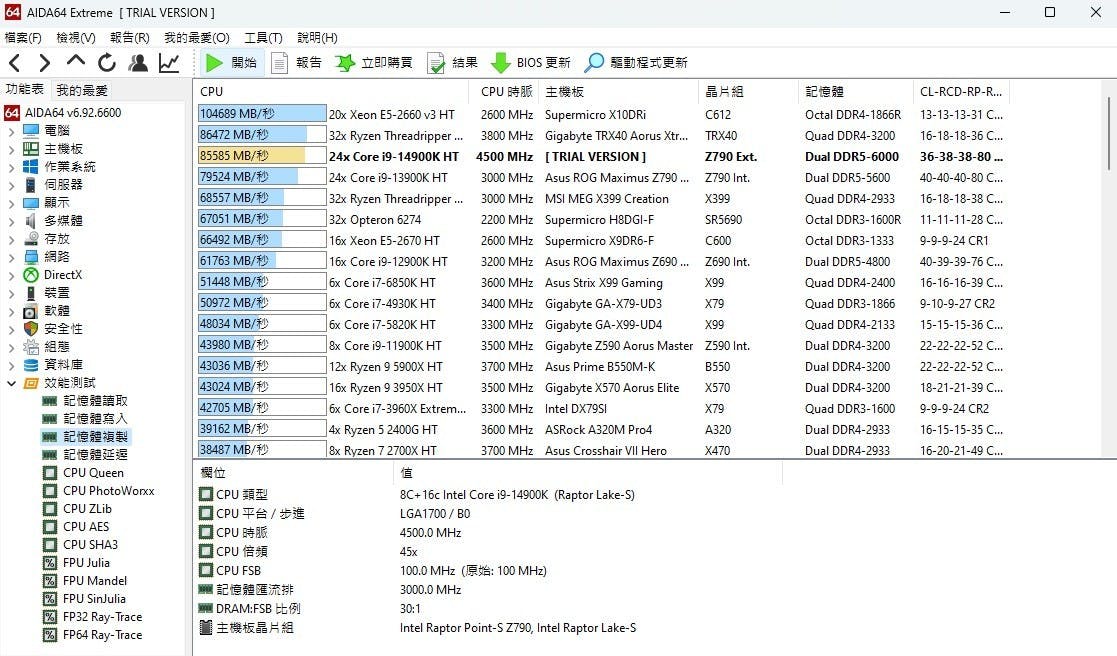This screenshot has width=1117, height=656.
Task: Switch to the 功能表 tab
Action: pyautogui.click(x=24, y=89)
